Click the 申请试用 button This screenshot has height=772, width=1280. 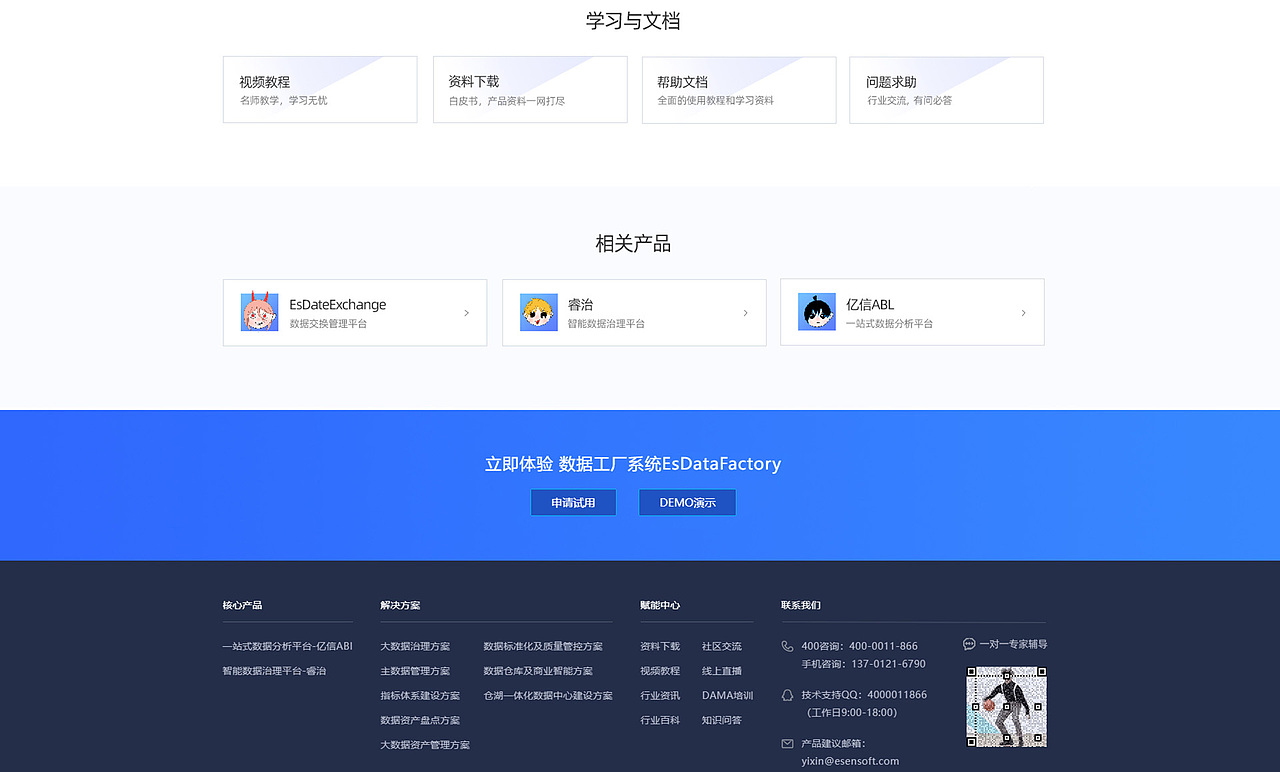573,502
